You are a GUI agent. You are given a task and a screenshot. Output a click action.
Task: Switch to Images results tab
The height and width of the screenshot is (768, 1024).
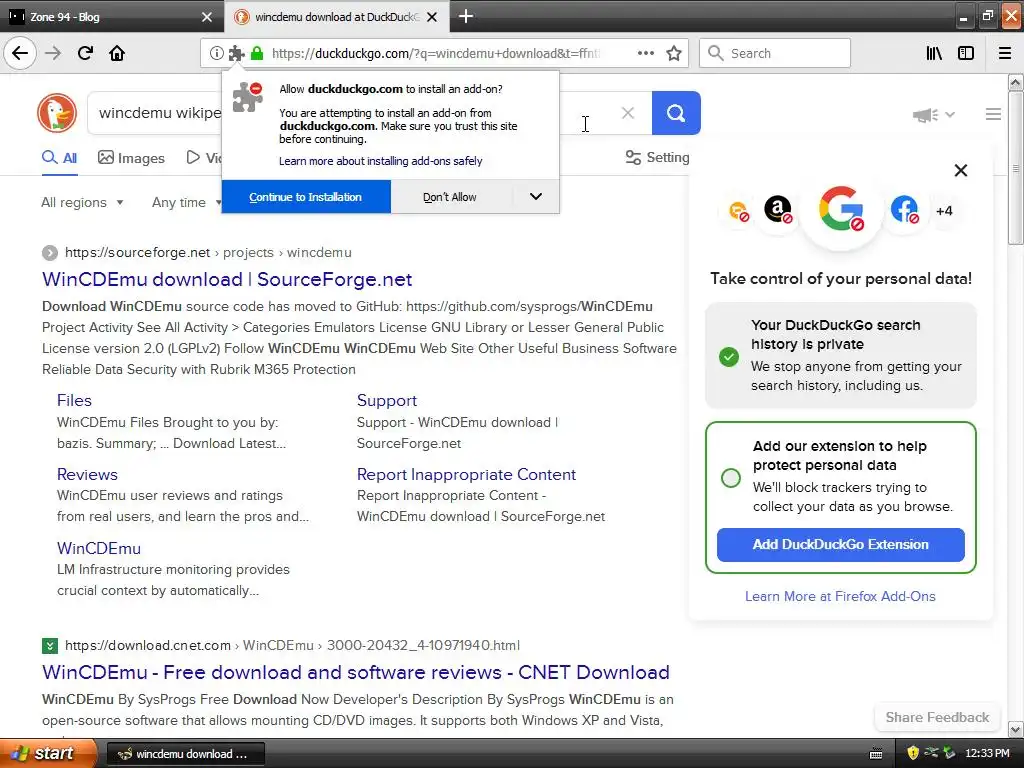pos(131,158)
